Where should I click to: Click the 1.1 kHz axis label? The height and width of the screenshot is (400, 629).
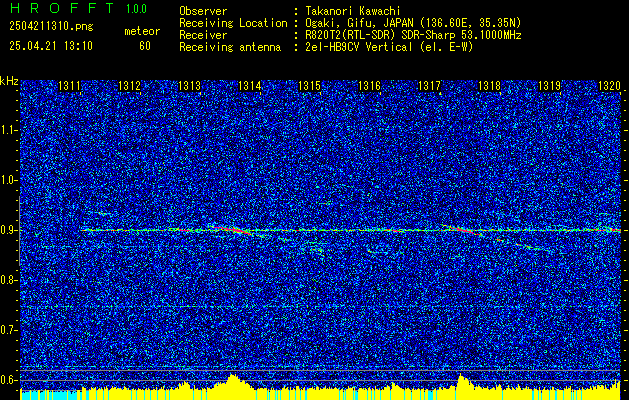pos(8,130)
